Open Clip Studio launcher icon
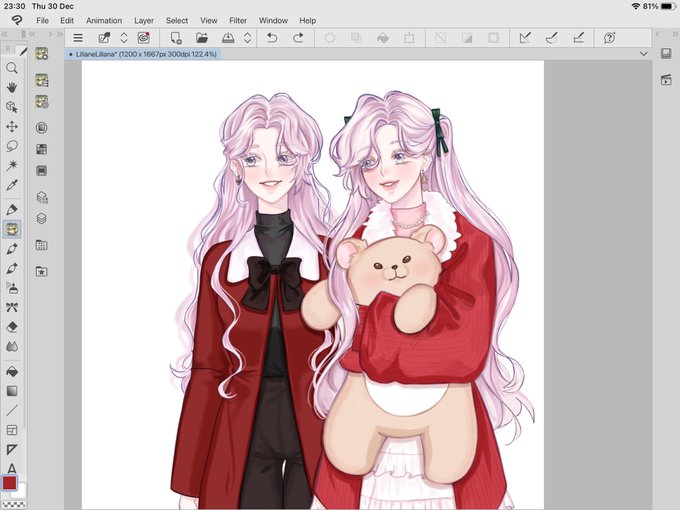Screen dimensions: 680x510 click(144, 38)
